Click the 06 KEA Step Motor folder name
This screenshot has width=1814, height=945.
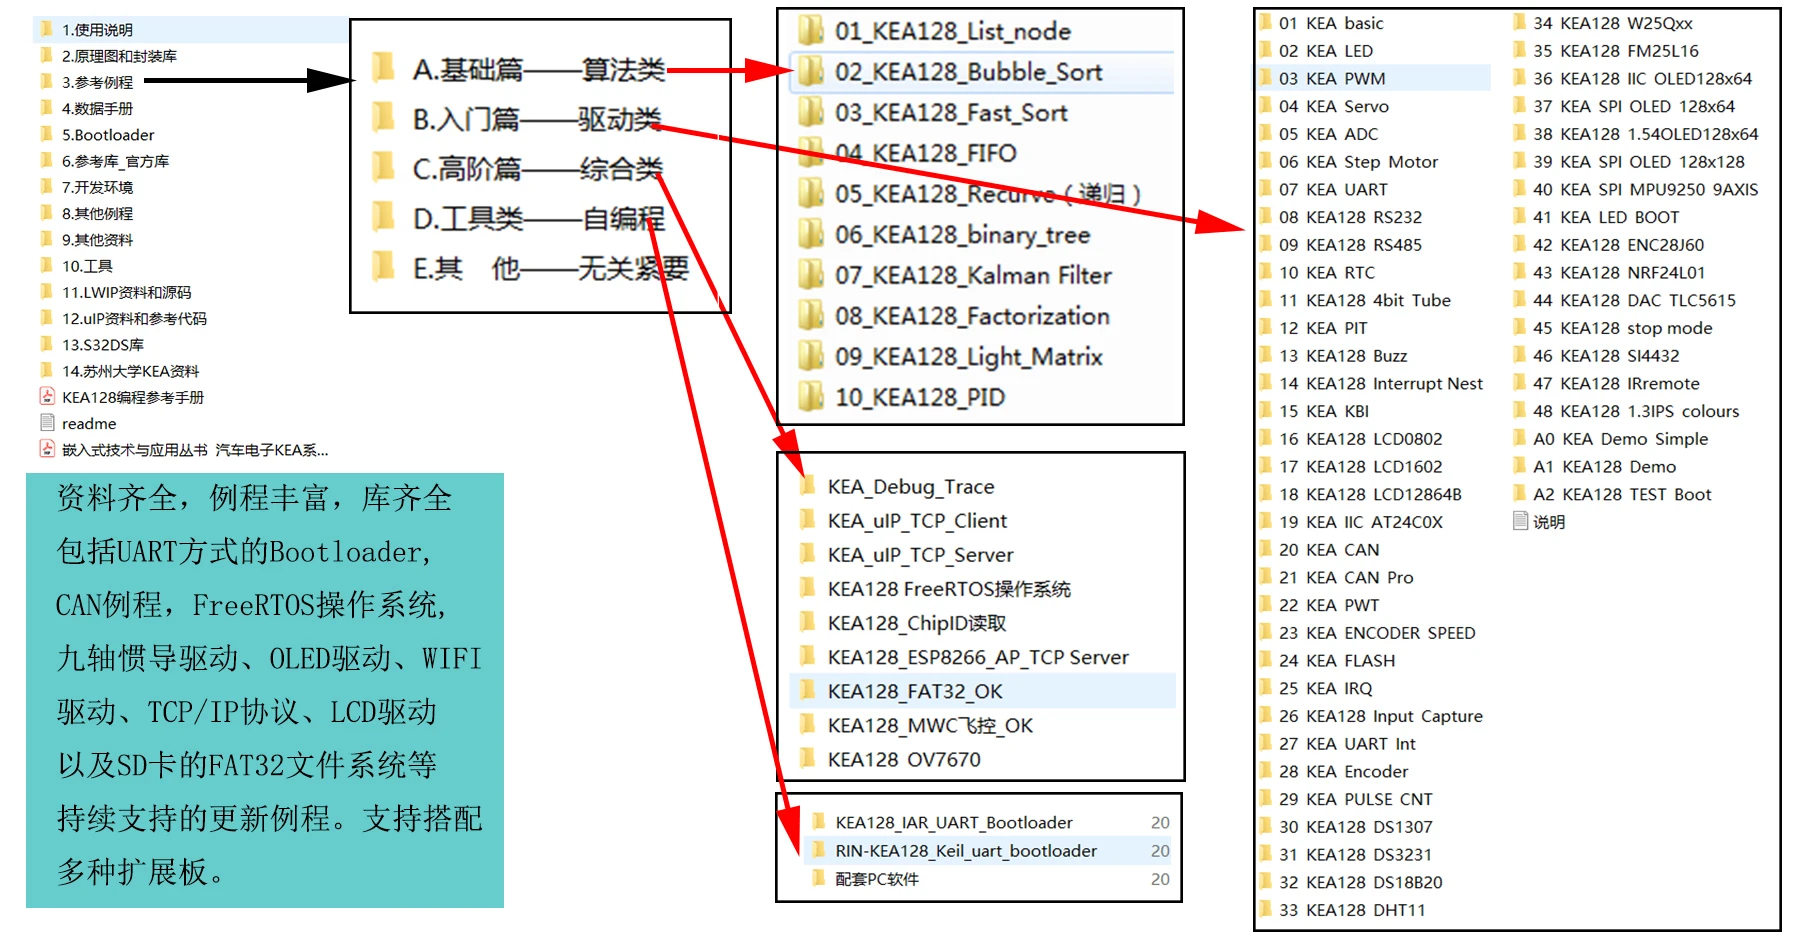[x=1358, y=161]
